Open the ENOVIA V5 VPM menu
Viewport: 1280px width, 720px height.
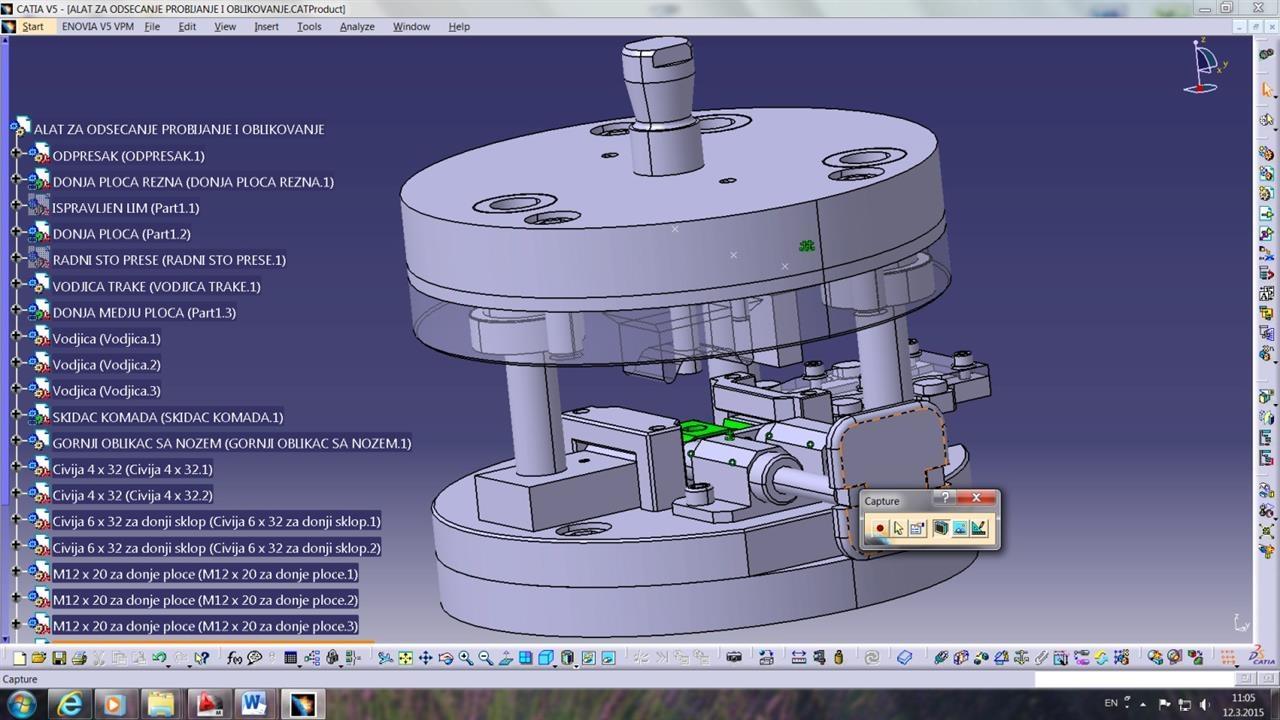click(97, 26)
